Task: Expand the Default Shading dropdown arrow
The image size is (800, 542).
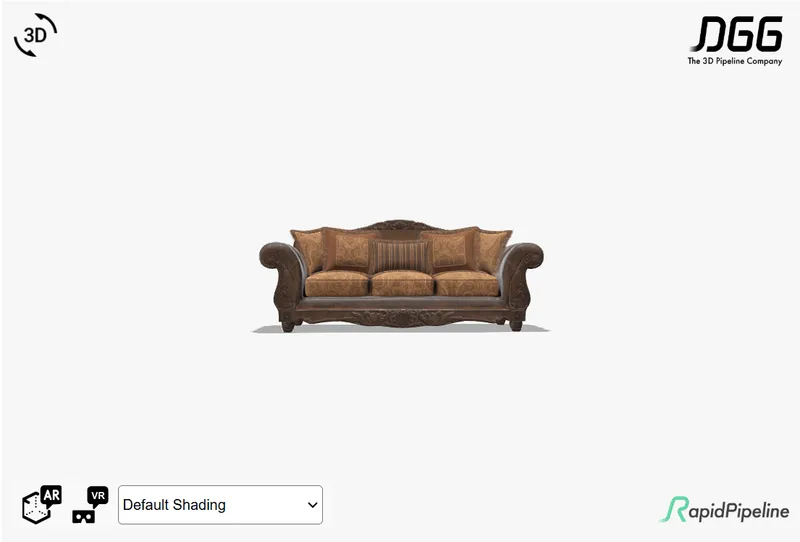Action: pyautogui.click(x=312, y=505)
